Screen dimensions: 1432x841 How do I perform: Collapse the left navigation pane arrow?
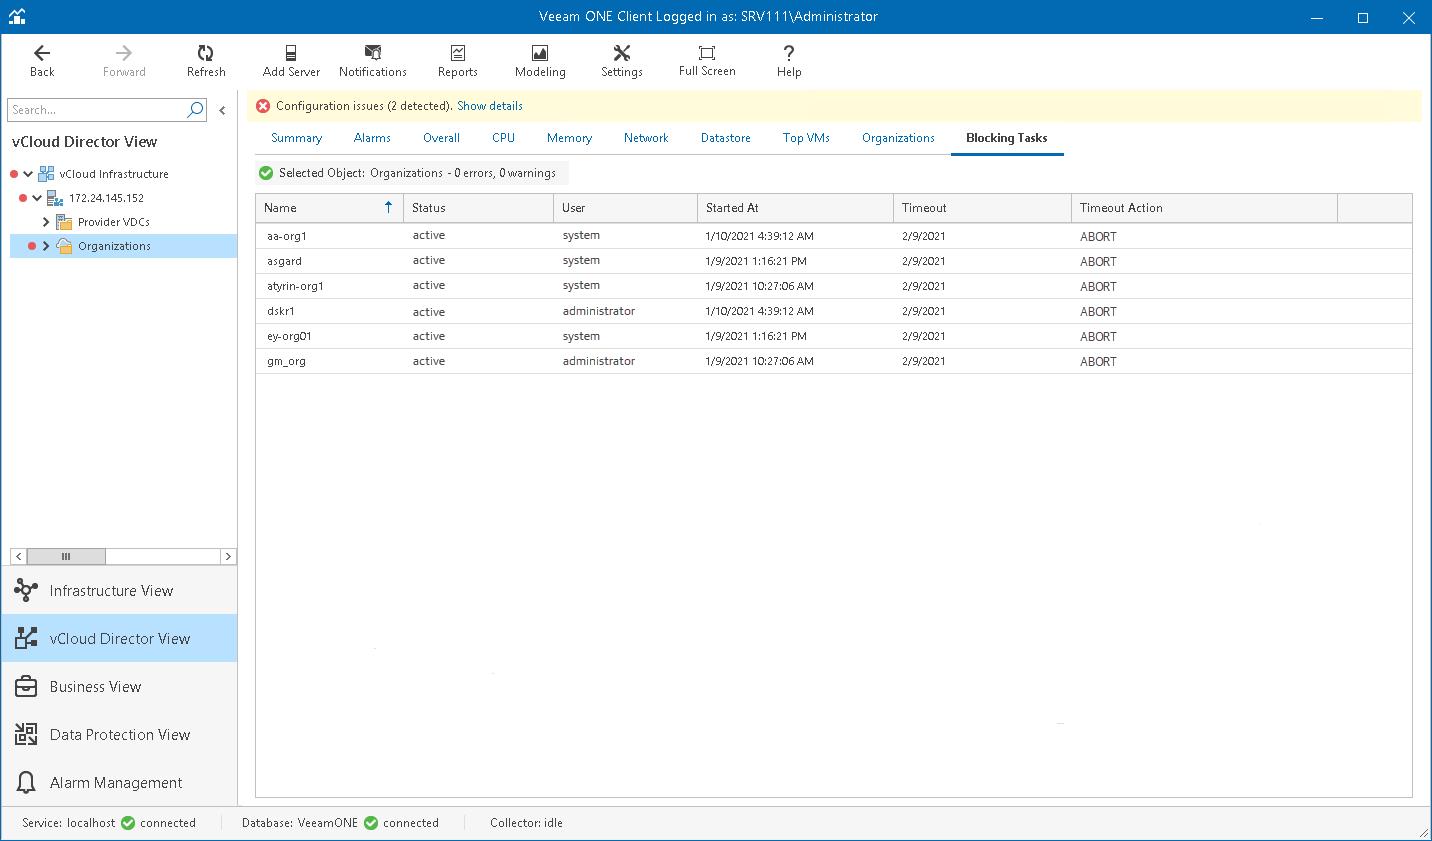[x=222, y=111]
